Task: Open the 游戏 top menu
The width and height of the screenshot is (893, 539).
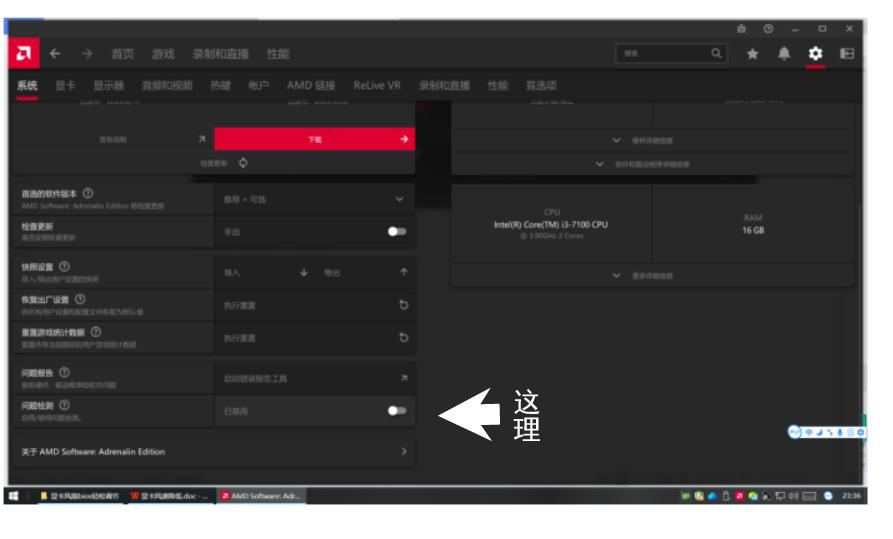Action: tap(163, 54)
